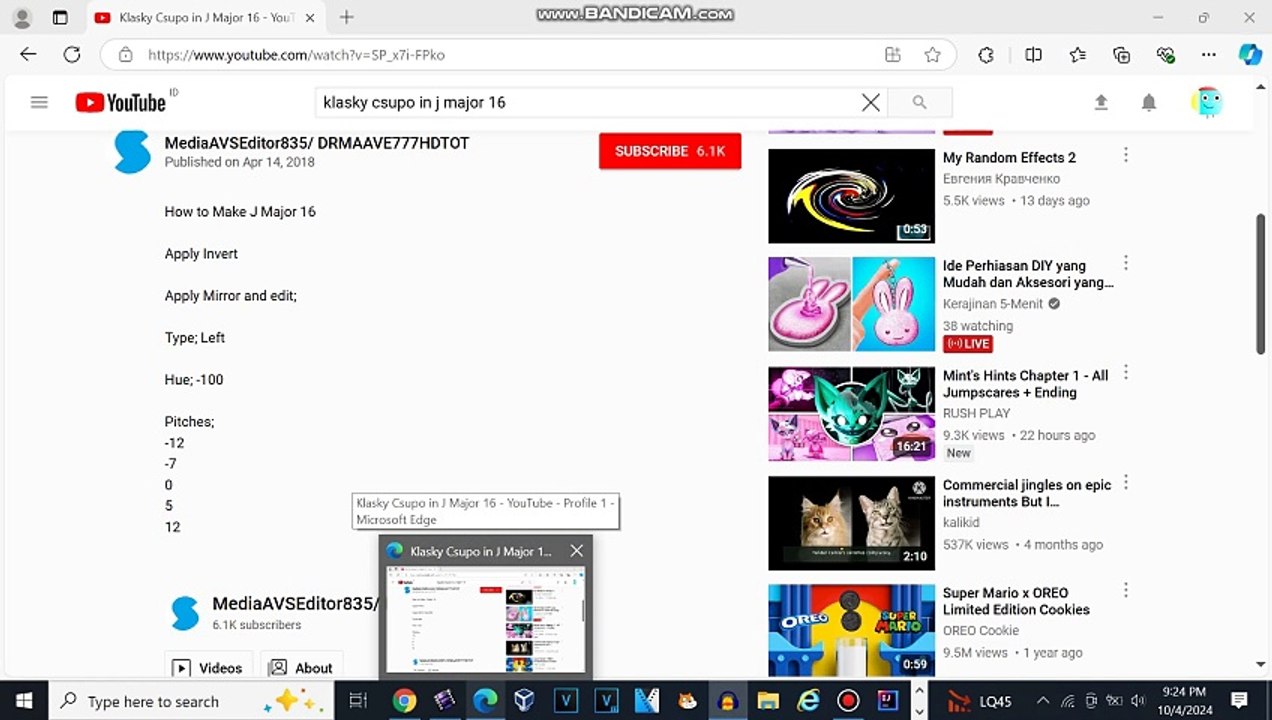The height and width of the screenshot is (720, 1272).
Task: Open Browser essentials heart icon
Action: click(1165, 55)
